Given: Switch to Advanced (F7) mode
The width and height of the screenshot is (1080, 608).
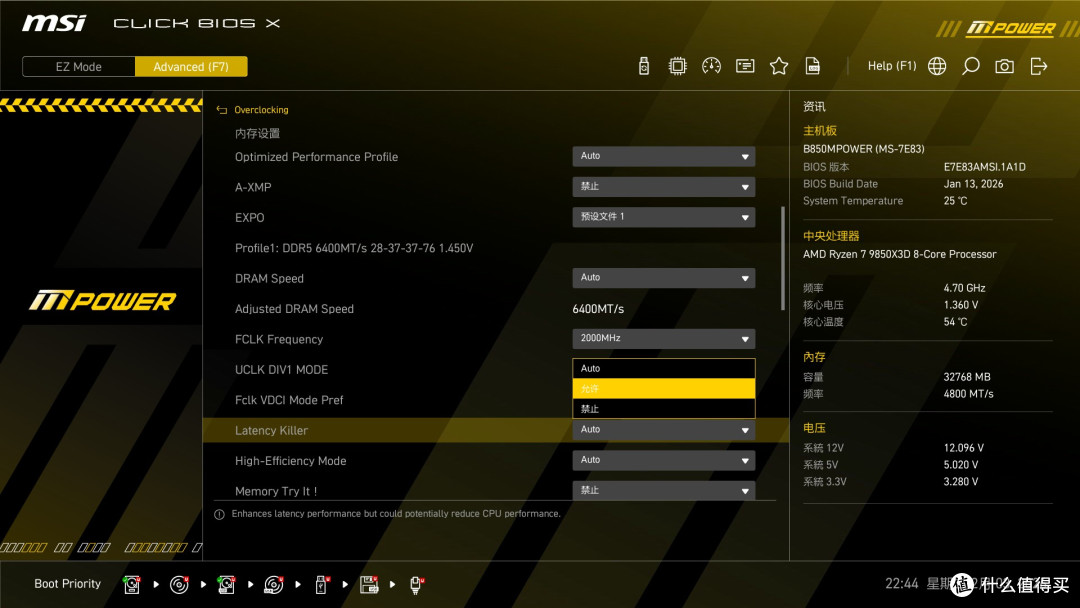Looking at the screenshot, I should tap(191, 67).
